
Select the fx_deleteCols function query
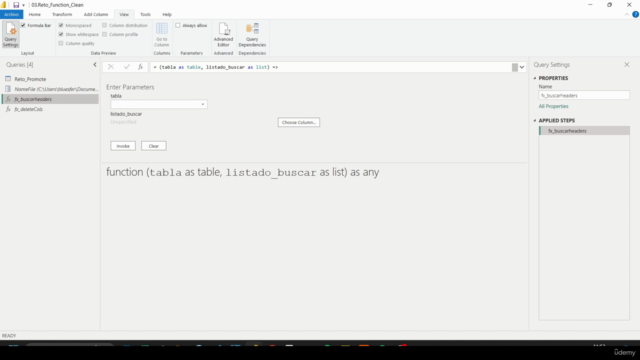click(x=29, y=109)
